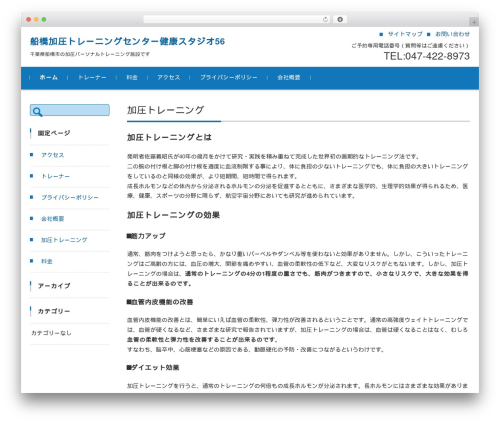
Task: Click the カテゴリーなし text
Action: tap(51, 333)
